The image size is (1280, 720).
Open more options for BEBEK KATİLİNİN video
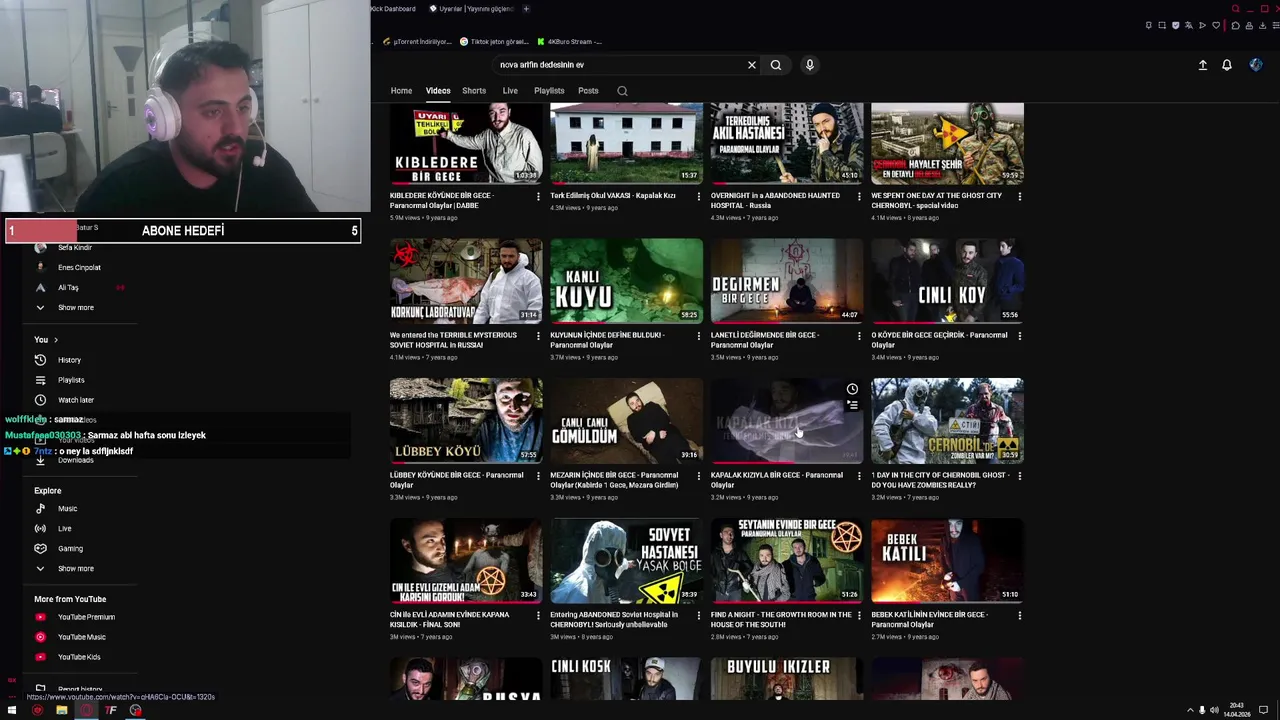(1020, 616)
